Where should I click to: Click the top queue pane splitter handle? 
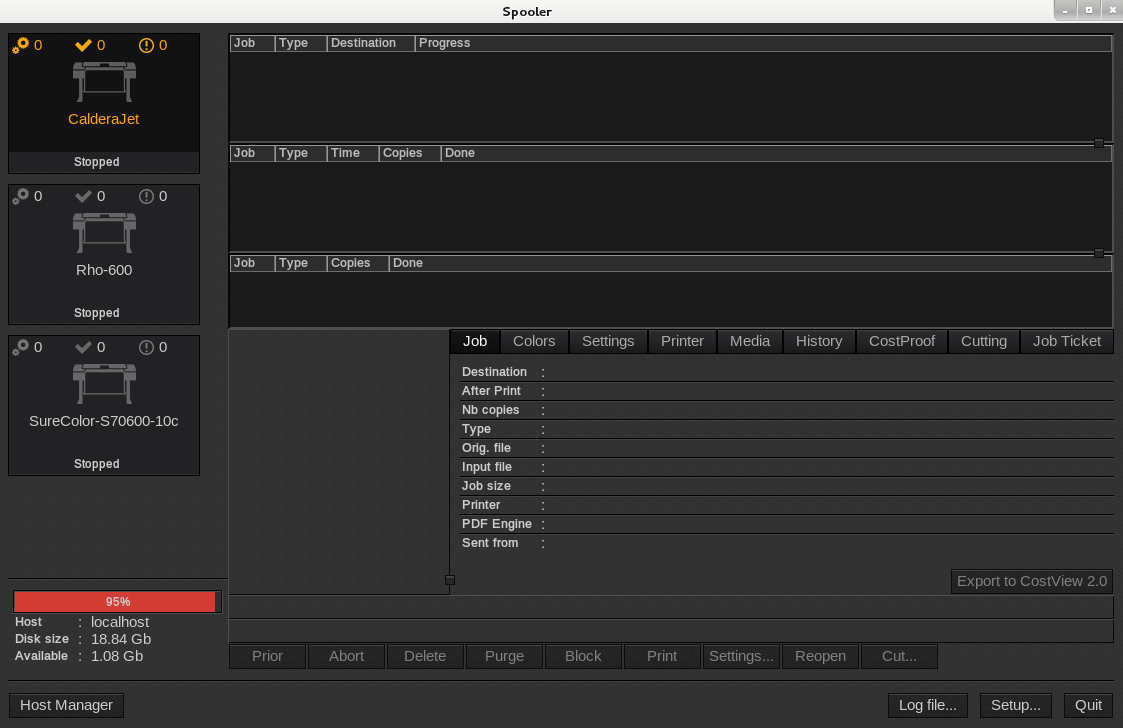[x=1099, y=143]
